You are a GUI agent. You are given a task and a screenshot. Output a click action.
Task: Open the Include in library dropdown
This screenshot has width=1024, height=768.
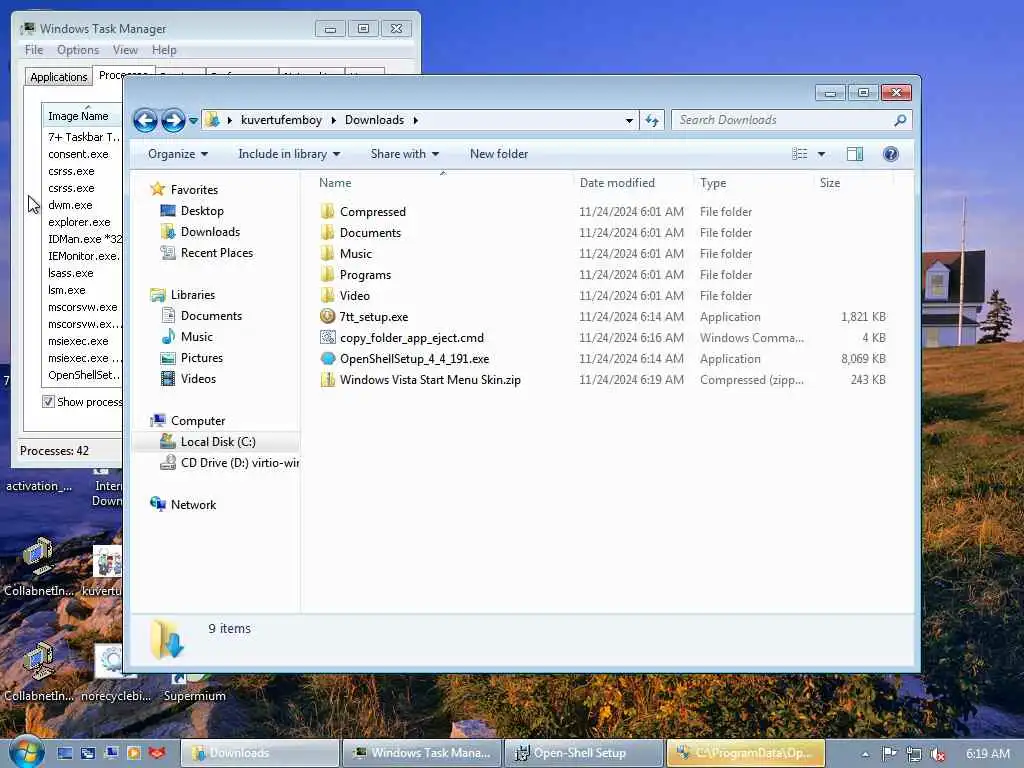289,154
